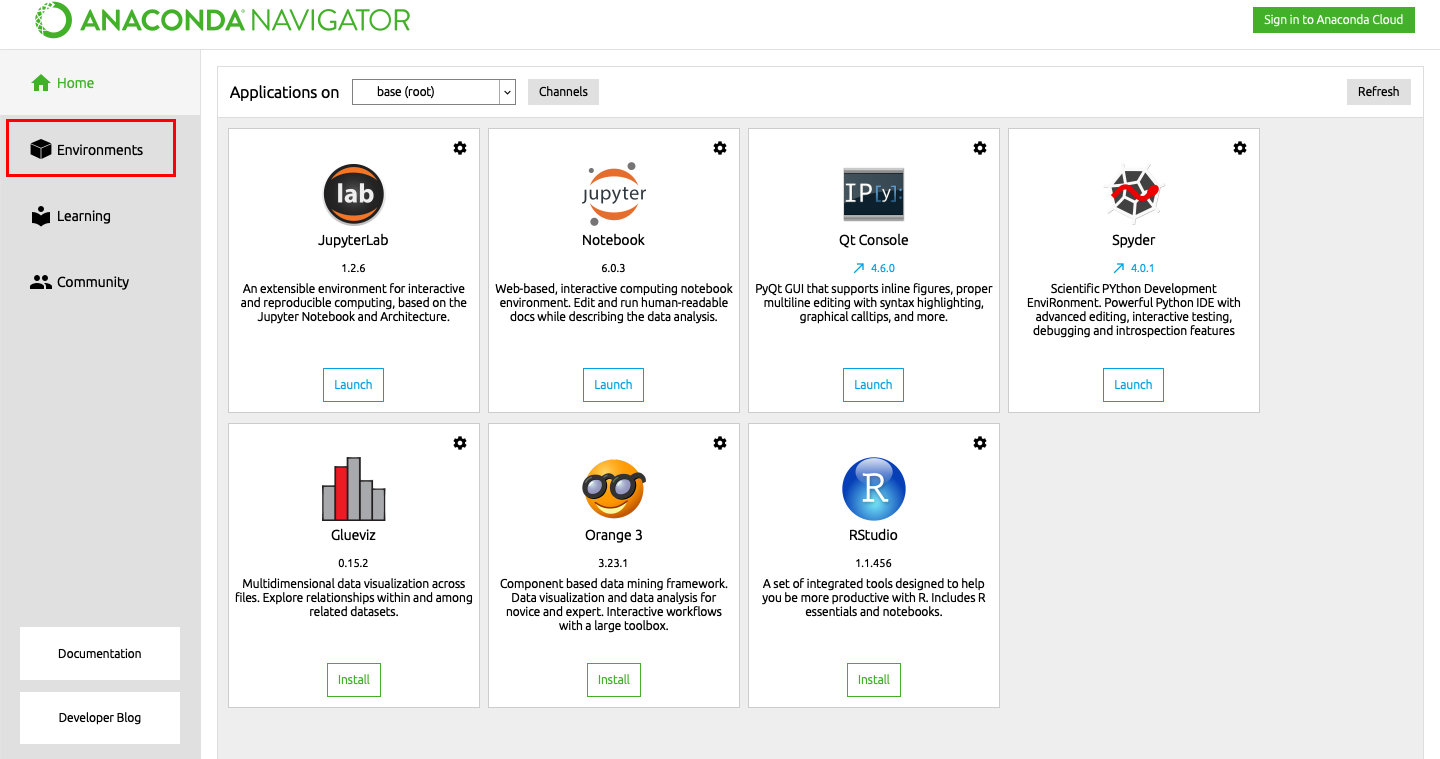Screen dimensions: 1440x759
Task: Click the Qt Console IPython logo
Action: 874,194
